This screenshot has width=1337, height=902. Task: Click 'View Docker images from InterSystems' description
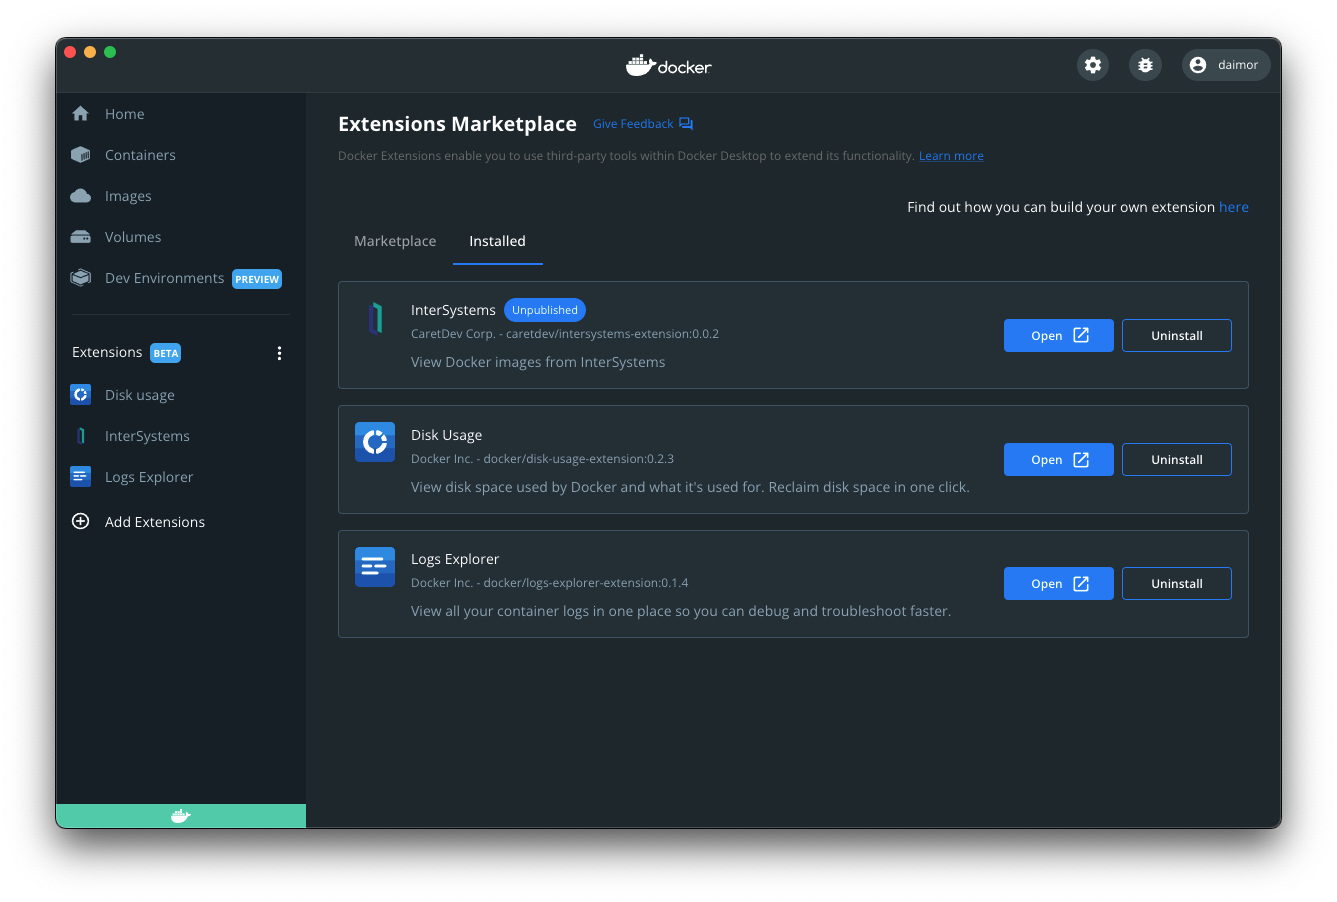click(538, 362)
